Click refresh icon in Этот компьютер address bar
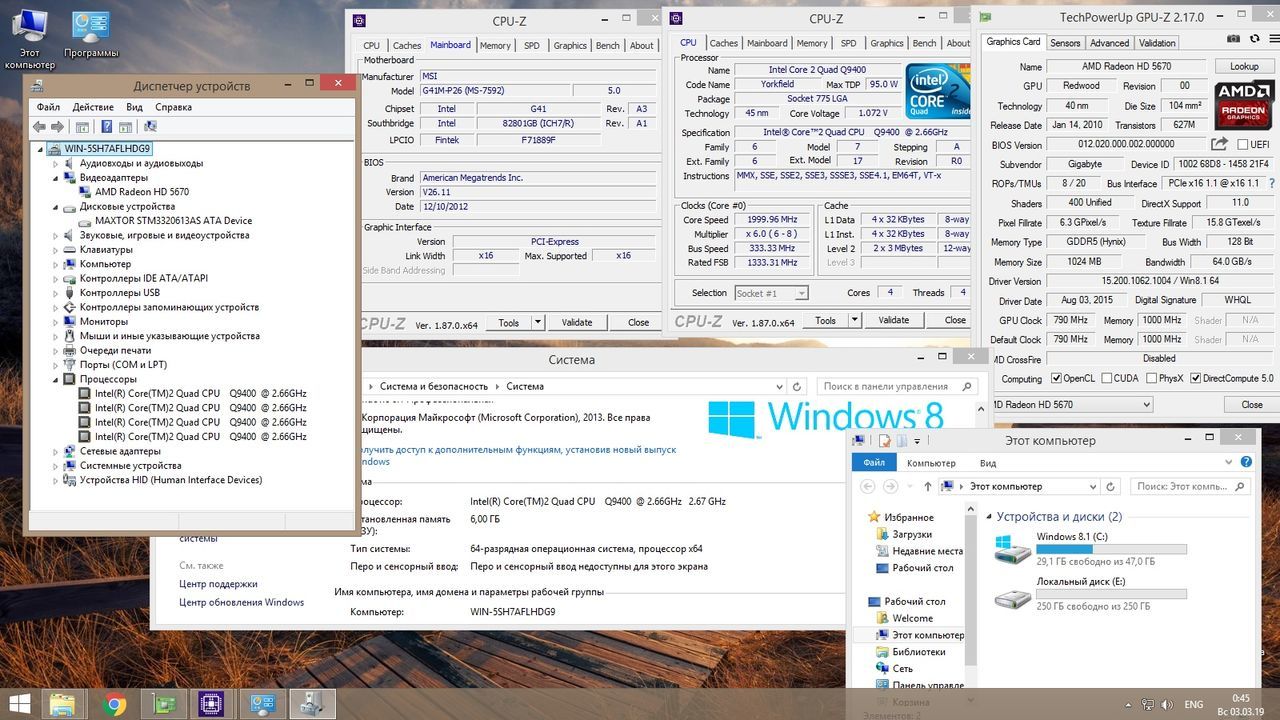This screenshot has width=1280, height=720. 1111,487
